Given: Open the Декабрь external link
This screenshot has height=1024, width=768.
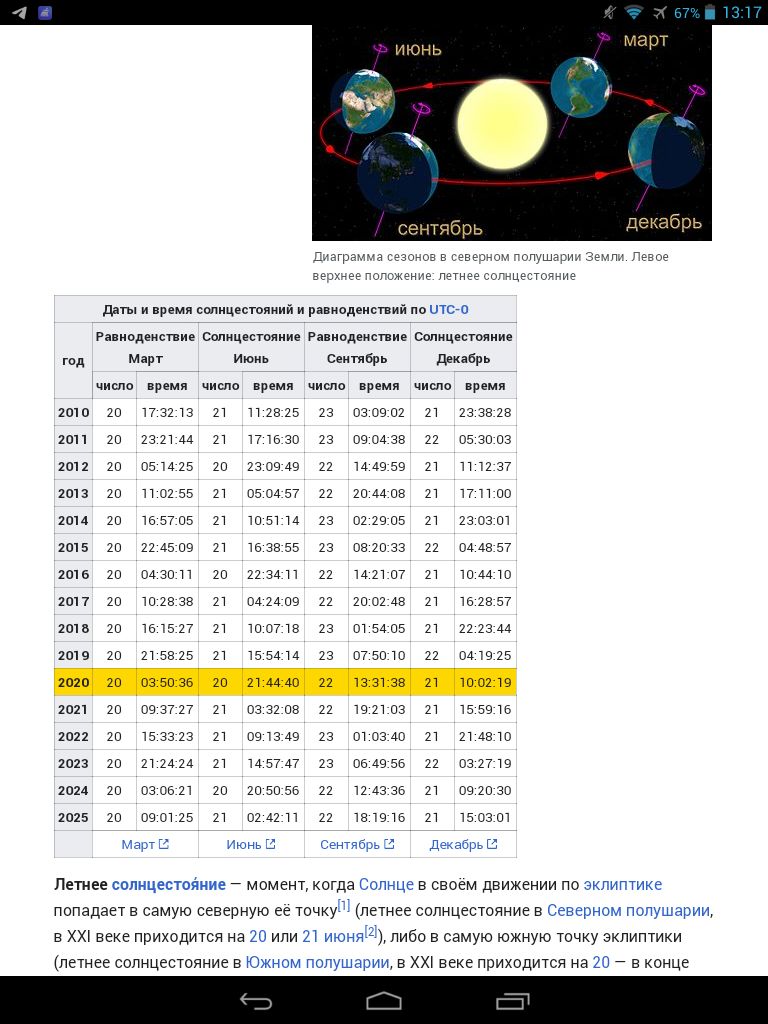Looking at the screenshot, I should pyautogui.click(x=463, y=844).
